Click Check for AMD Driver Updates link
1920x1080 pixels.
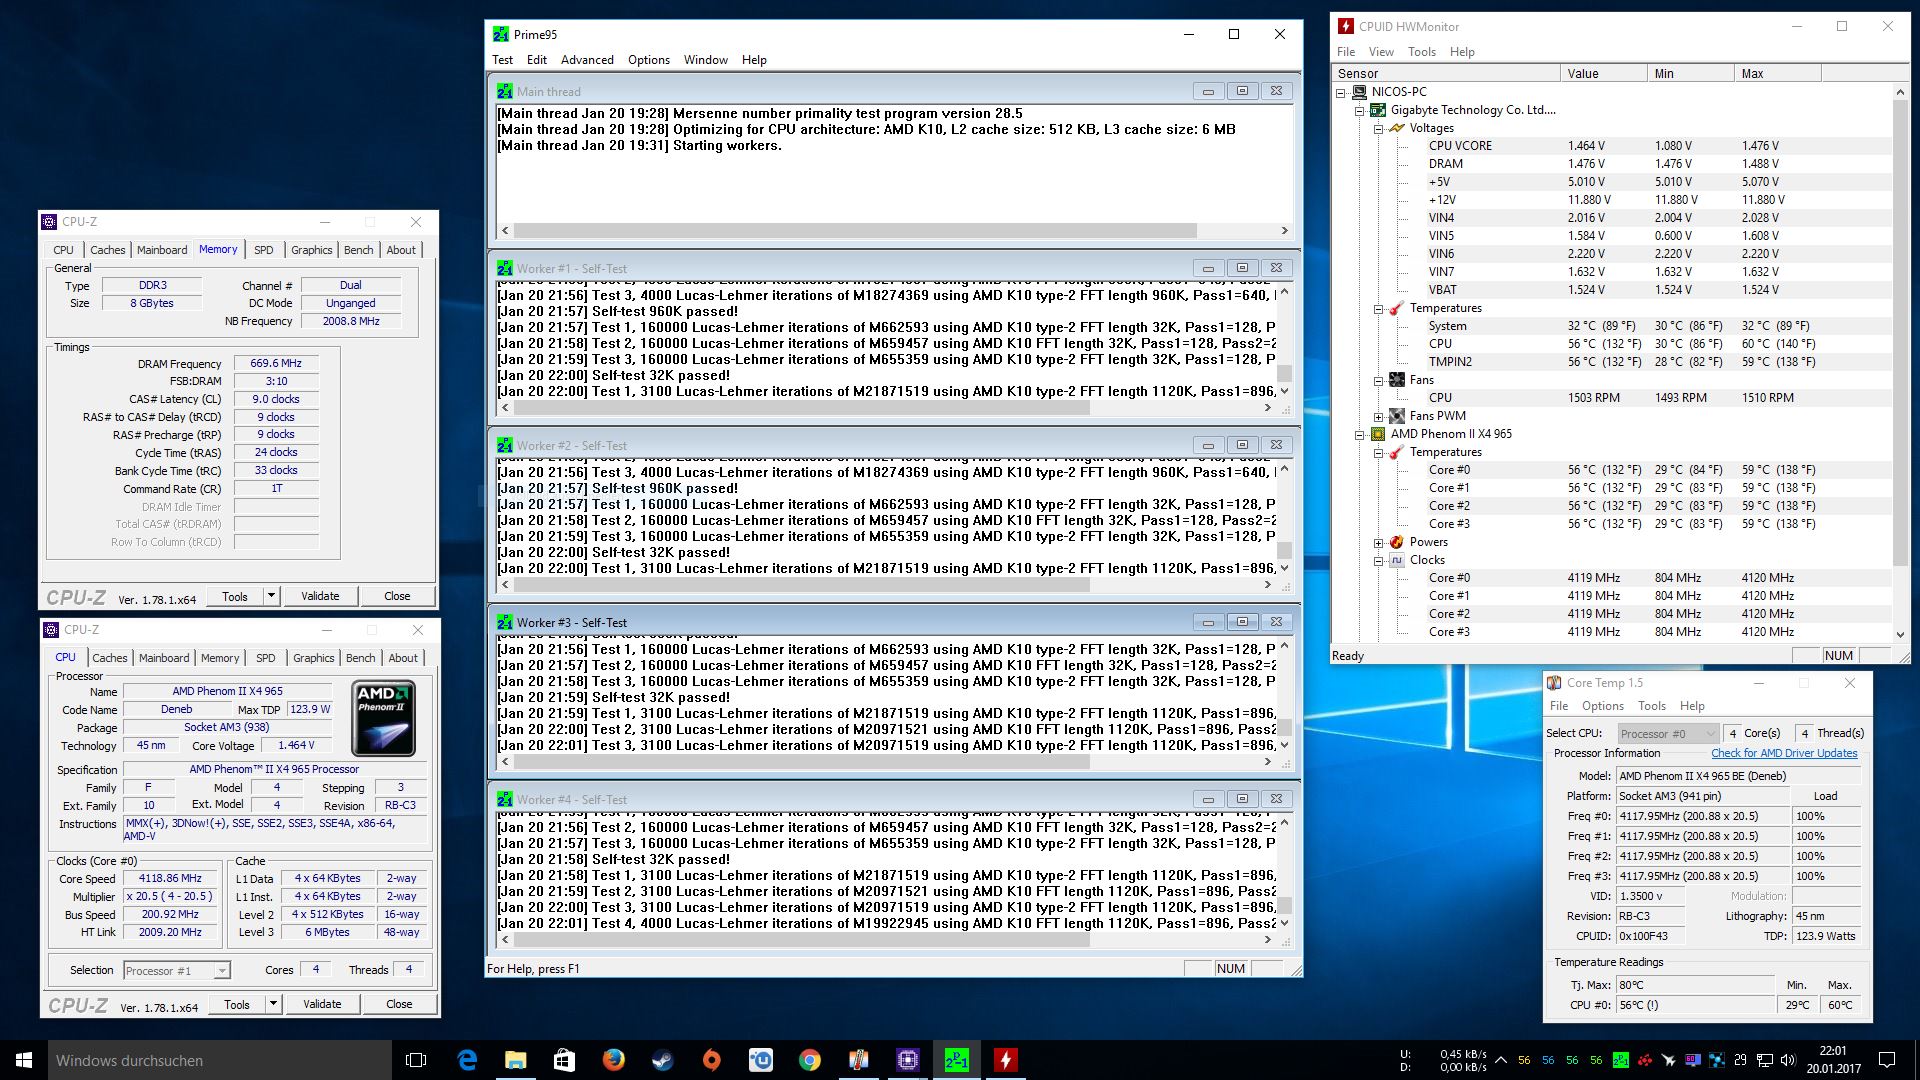coord(1784,753)
